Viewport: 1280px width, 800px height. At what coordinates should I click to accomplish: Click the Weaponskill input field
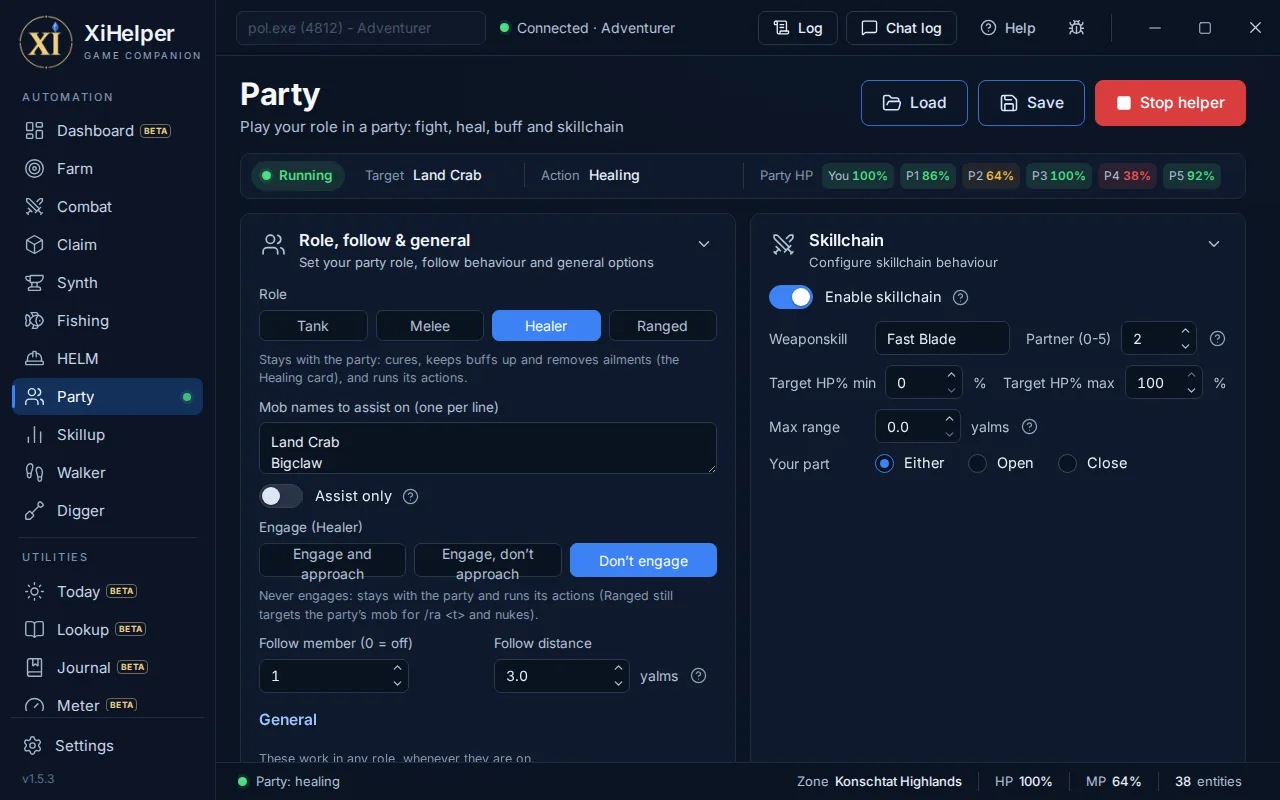pyautogui.click(x=942, y=339)
